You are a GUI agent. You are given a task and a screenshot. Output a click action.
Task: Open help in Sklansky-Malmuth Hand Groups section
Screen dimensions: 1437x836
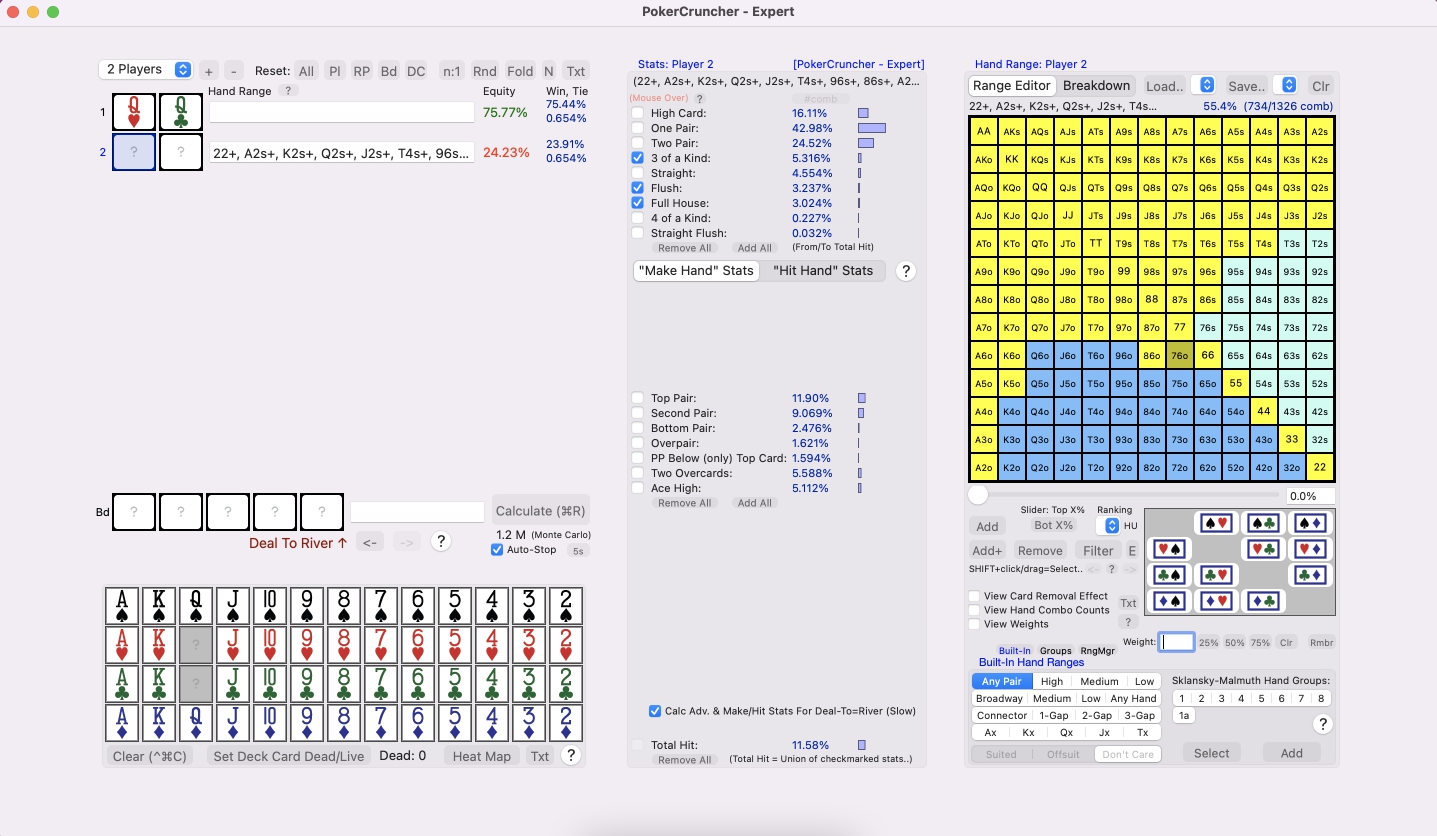pyautogui.click(x=1322, y=724)
